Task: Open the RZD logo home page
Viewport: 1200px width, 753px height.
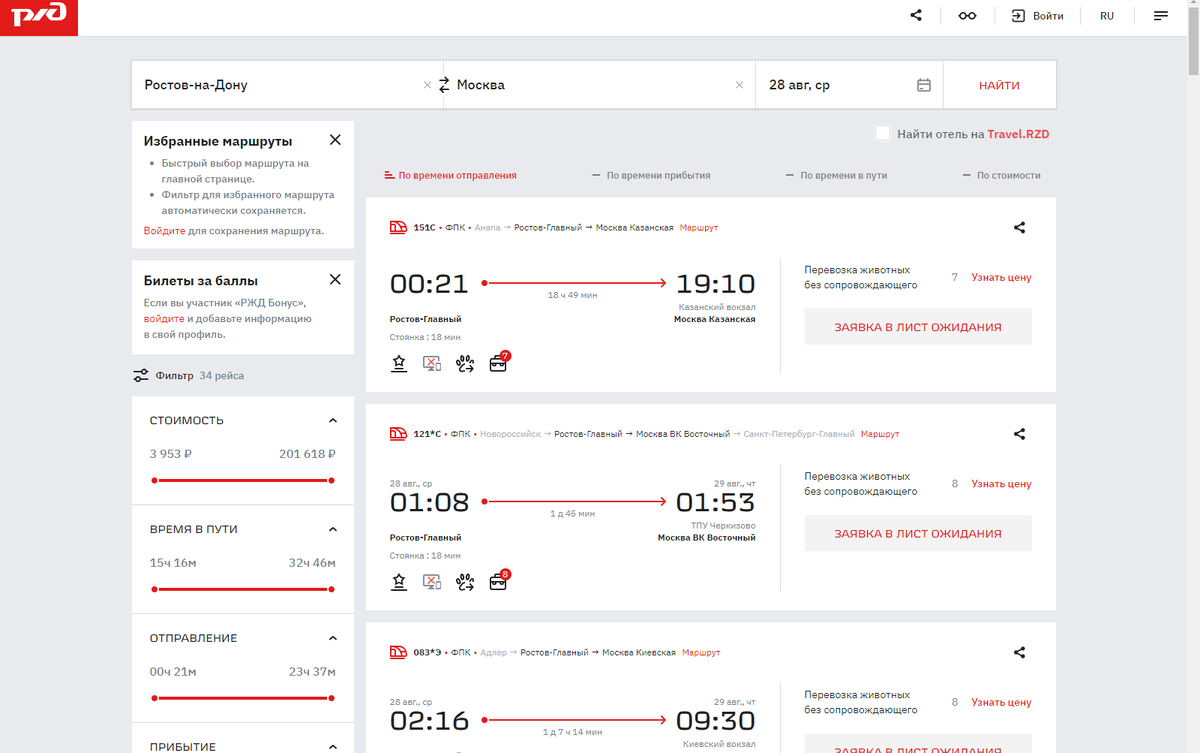Action: pyautogui.click(x=38, y=17)
